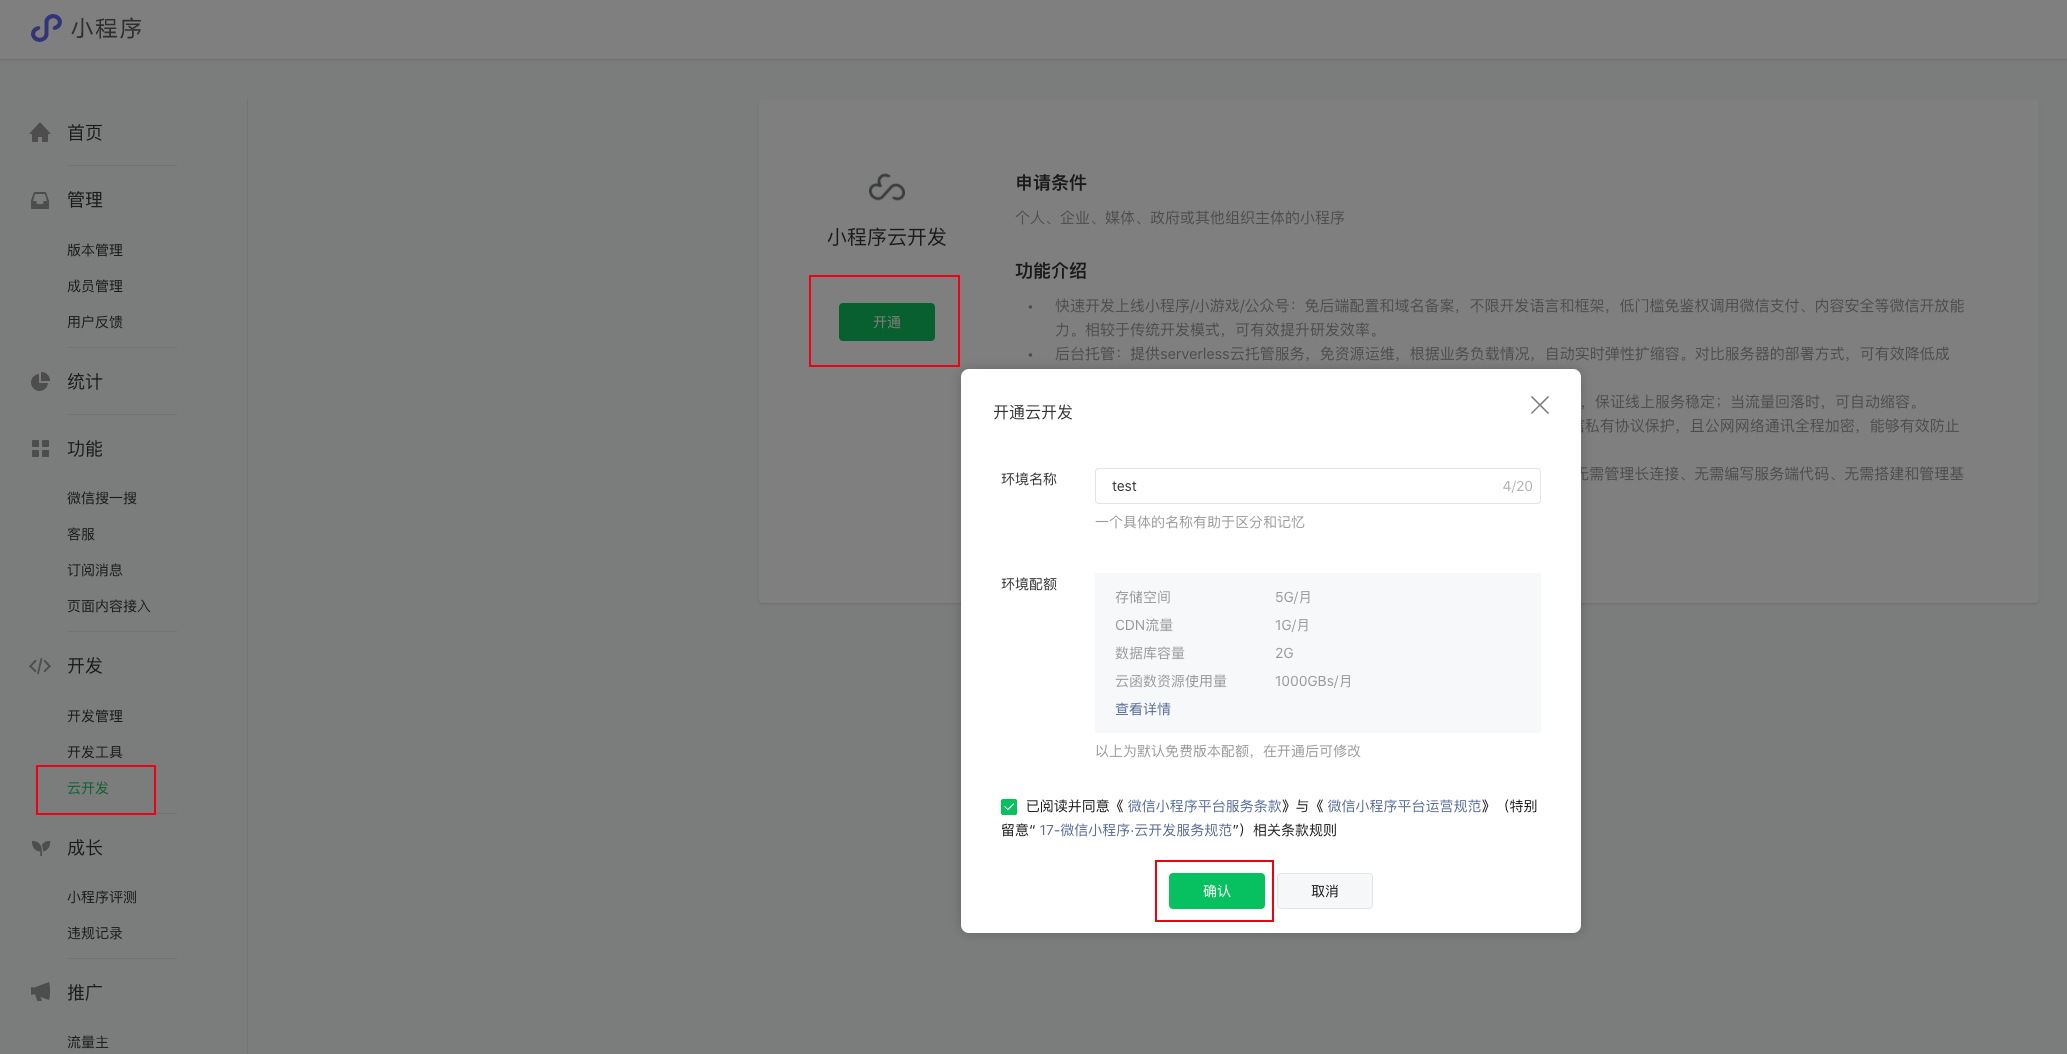The image size is (2067, 1054).
Task: Open 违规记录 in the sidebar
Action: (95, 933)
